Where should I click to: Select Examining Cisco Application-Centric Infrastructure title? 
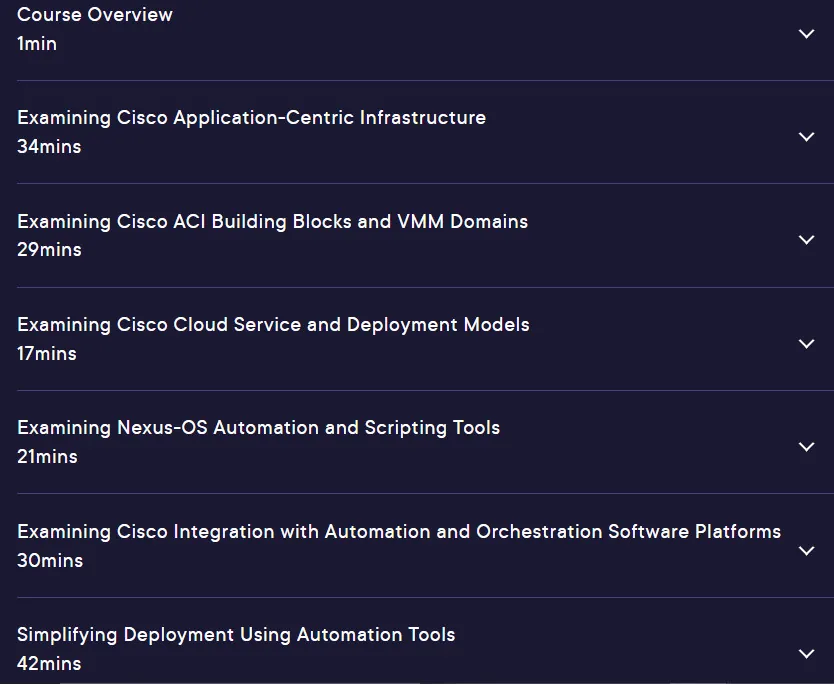tap(252, 118)
